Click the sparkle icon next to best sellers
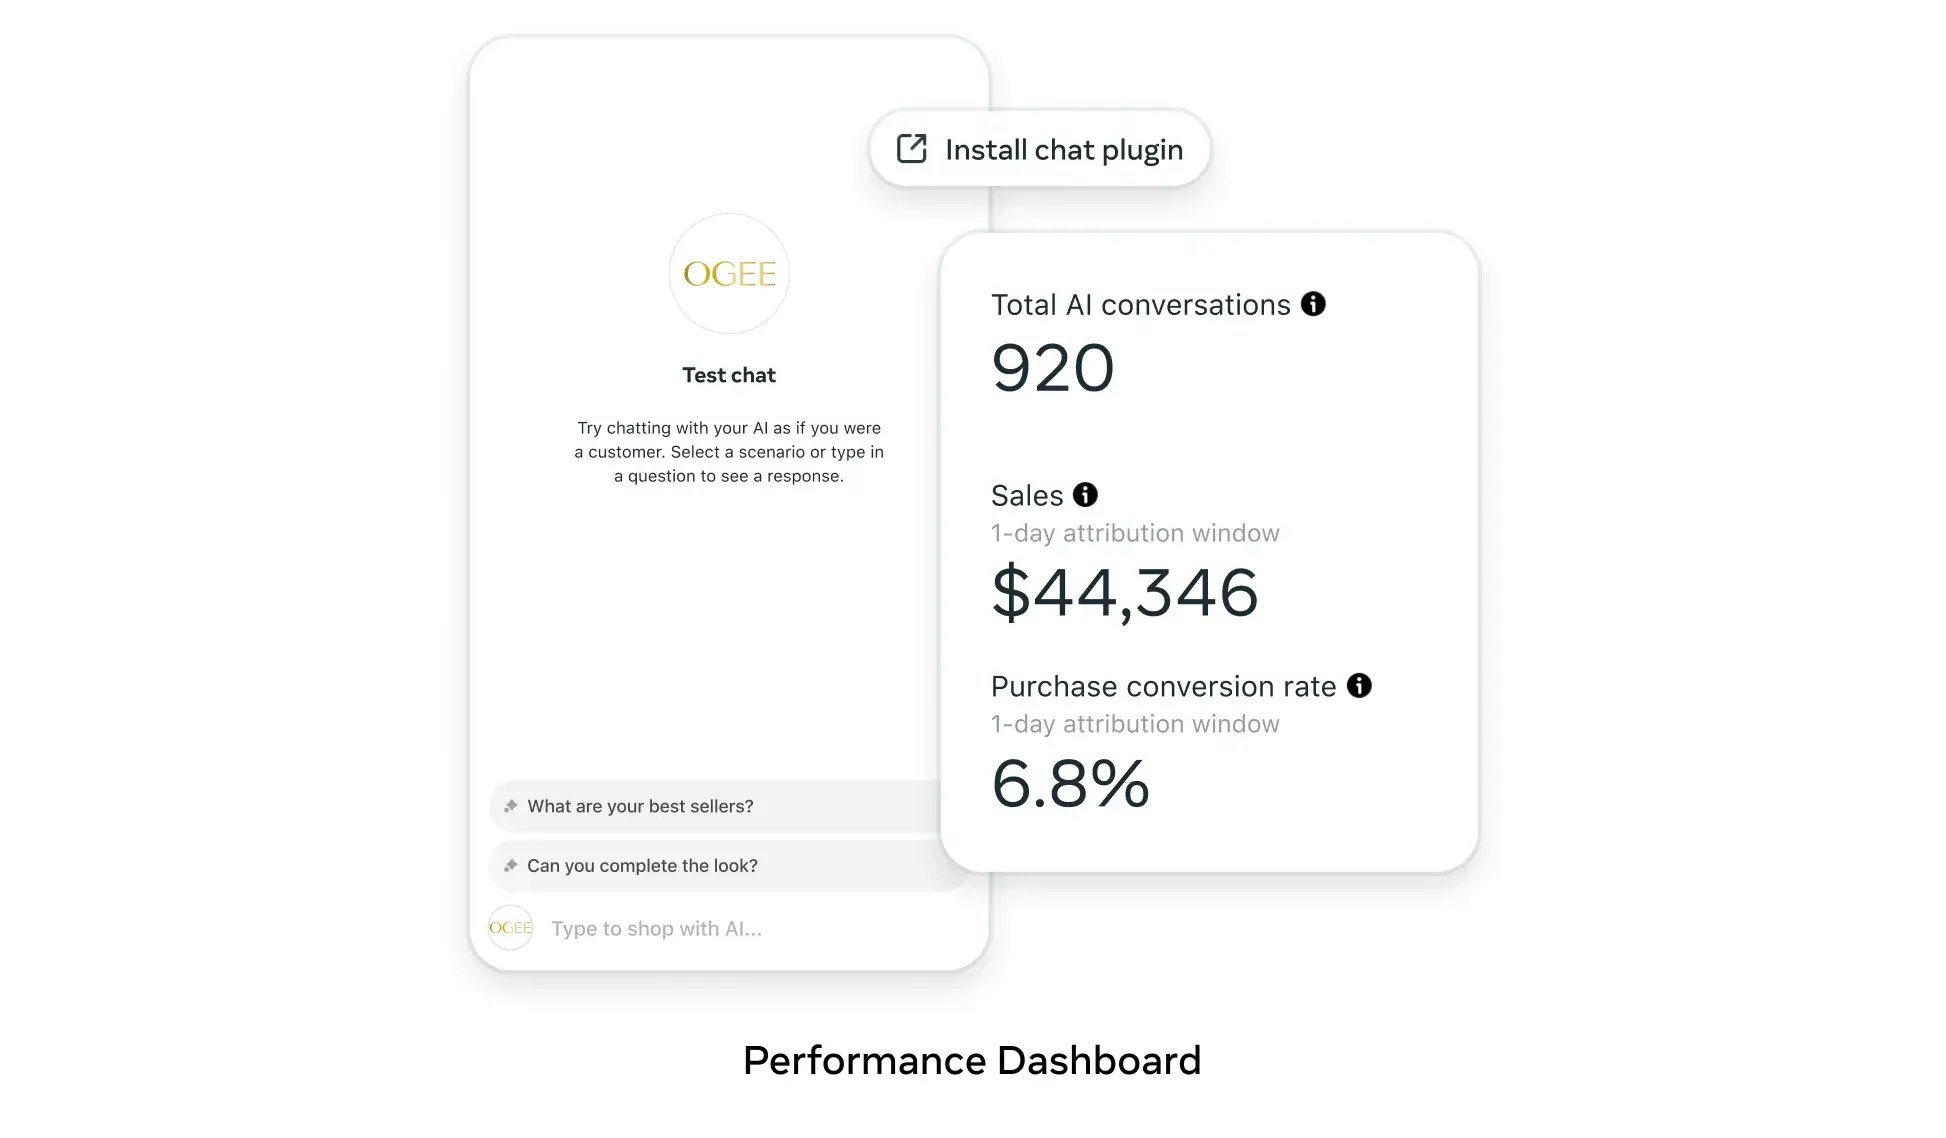Screen dimensions: 1946x1138 [x=511, y=806]
